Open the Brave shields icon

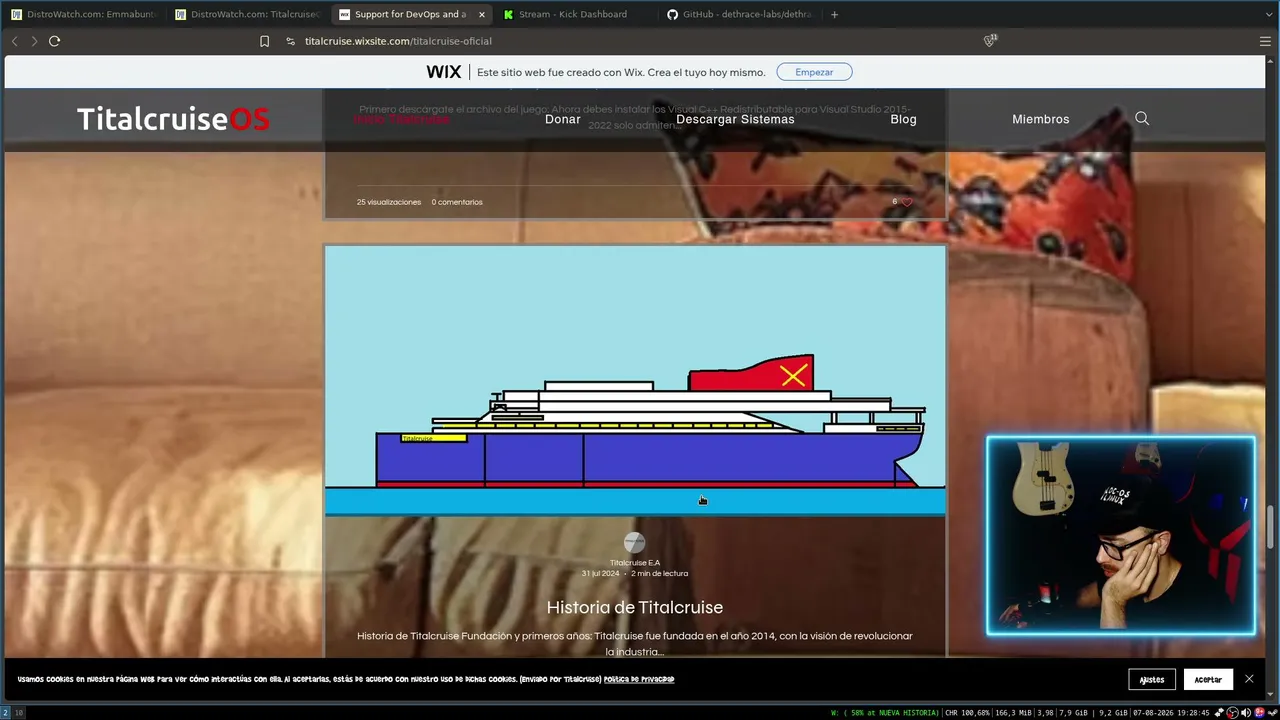[x=990, y=40]
